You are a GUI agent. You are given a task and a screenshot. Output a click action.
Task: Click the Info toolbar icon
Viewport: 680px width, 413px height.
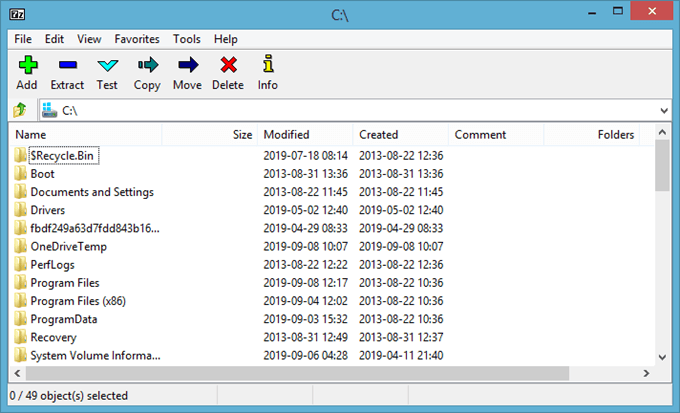[268, 63]
